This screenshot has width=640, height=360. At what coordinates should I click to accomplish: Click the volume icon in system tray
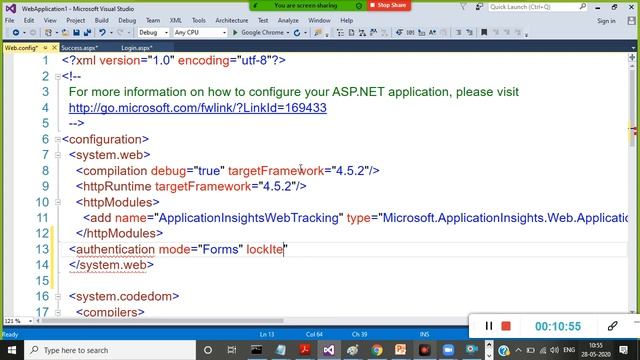point(554,350)
